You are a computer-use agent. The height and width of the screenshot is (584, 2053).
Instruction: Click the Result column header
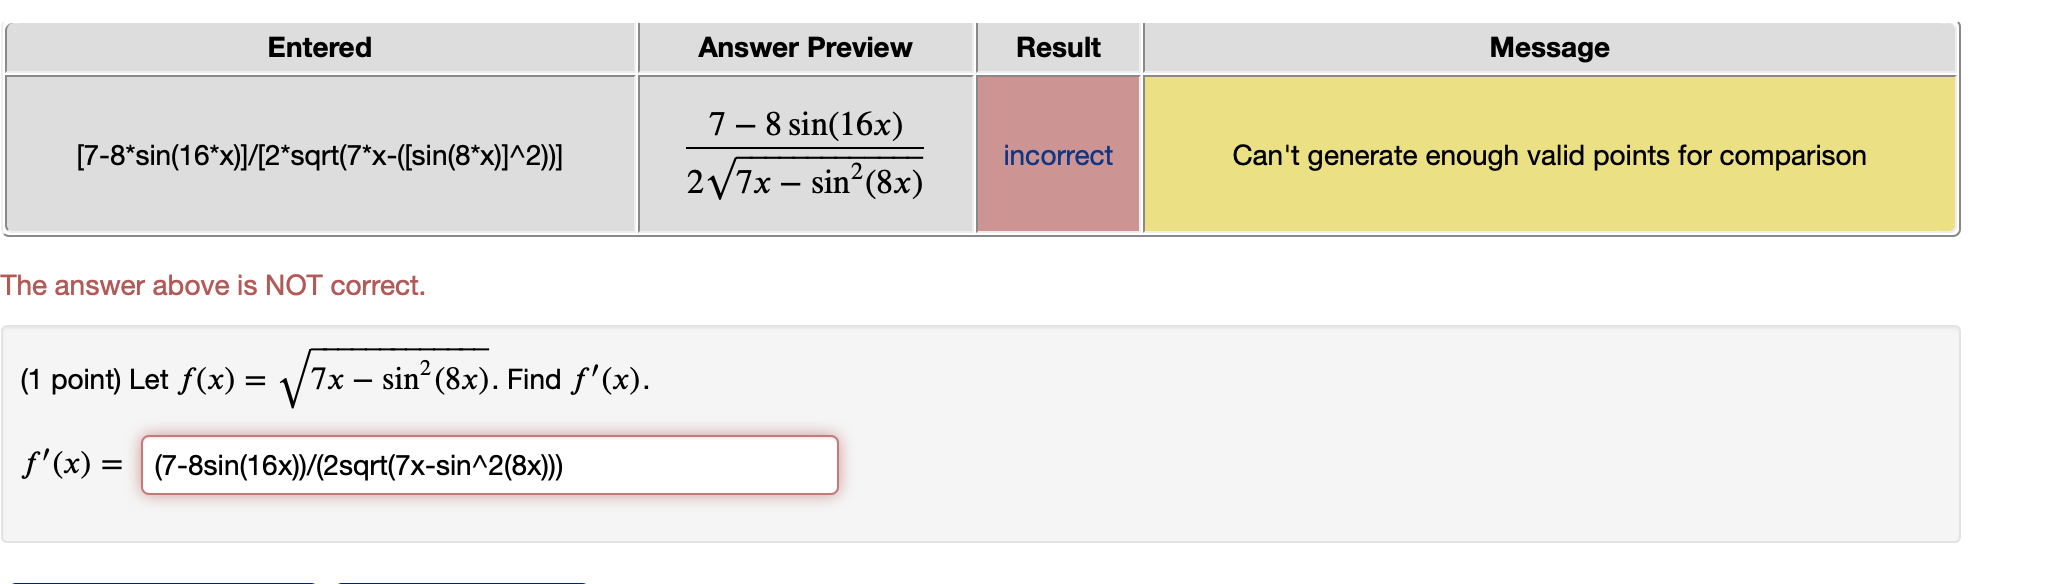(x=1056, y=46)
